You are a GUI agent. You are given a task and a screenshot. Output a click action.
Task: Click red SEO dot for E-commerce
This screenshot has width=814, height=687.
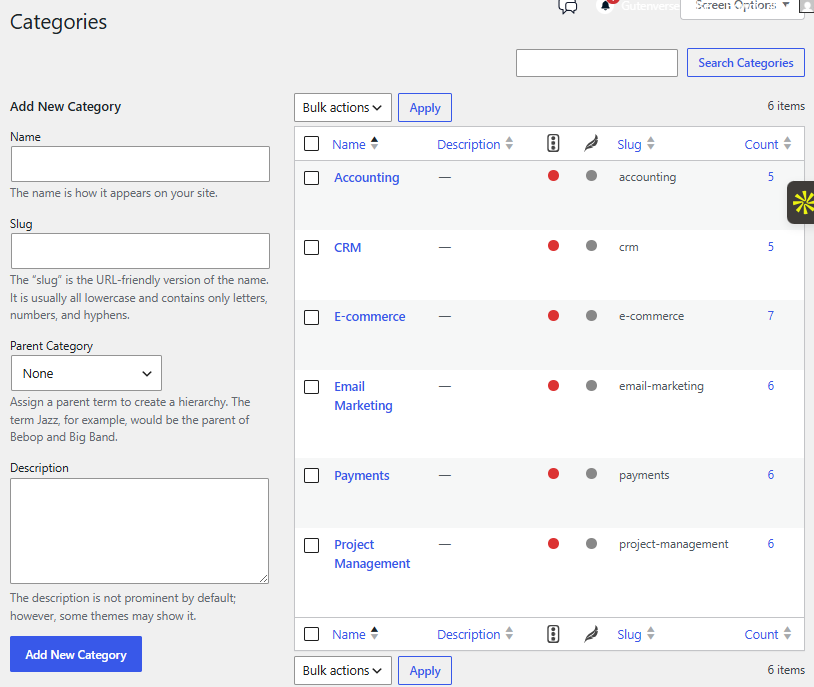tap(553, 315)
